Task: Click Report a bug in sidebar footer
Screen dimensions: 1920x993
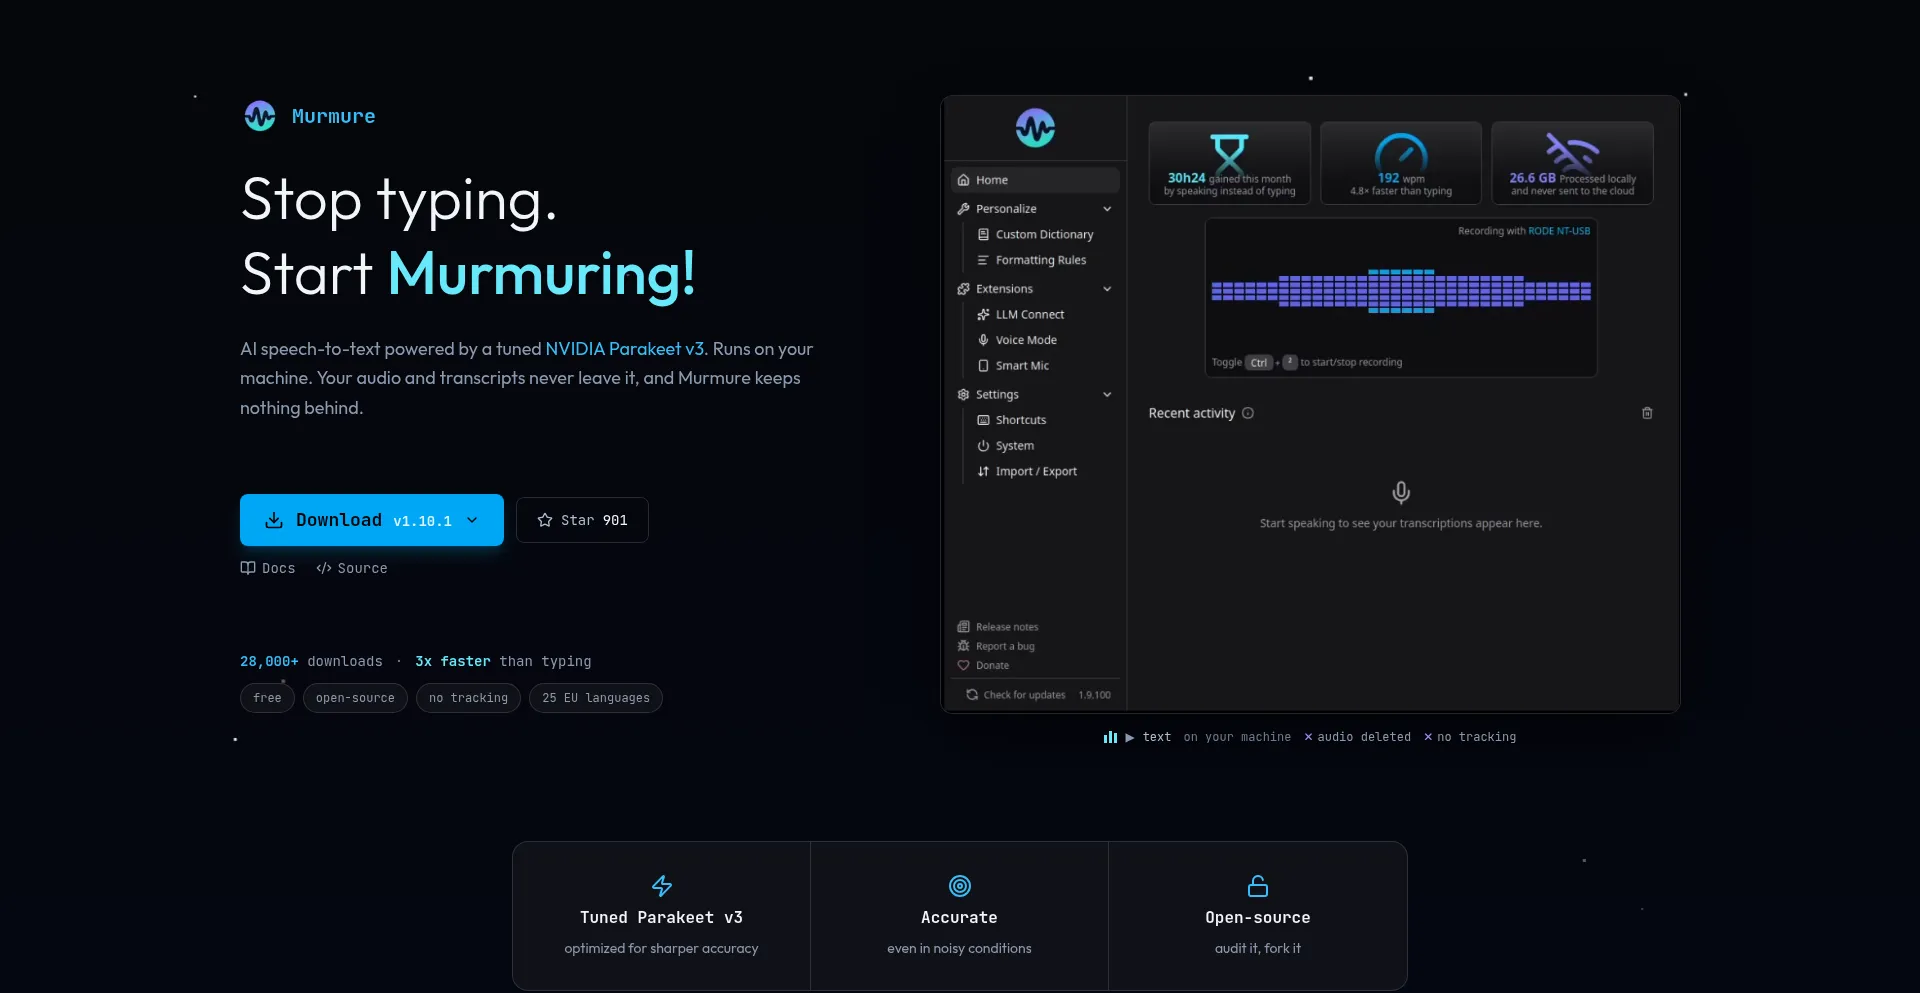Action: click(996, 646)
